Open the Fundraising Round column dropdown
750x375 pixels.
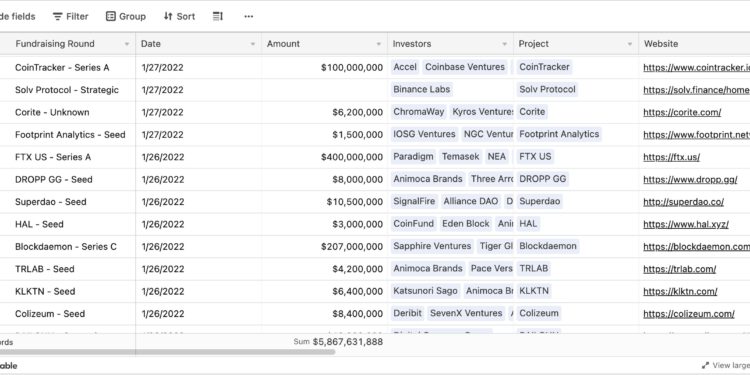pos(127,44)
